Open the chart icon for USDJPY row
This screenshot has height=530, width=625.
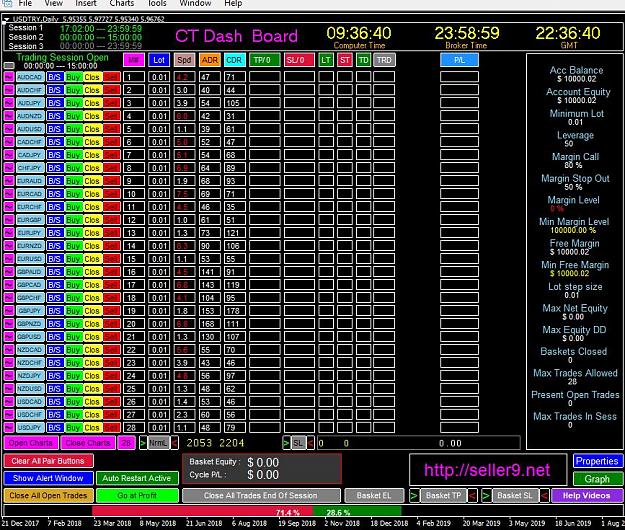pyautogui.click(x=9, y=428)
